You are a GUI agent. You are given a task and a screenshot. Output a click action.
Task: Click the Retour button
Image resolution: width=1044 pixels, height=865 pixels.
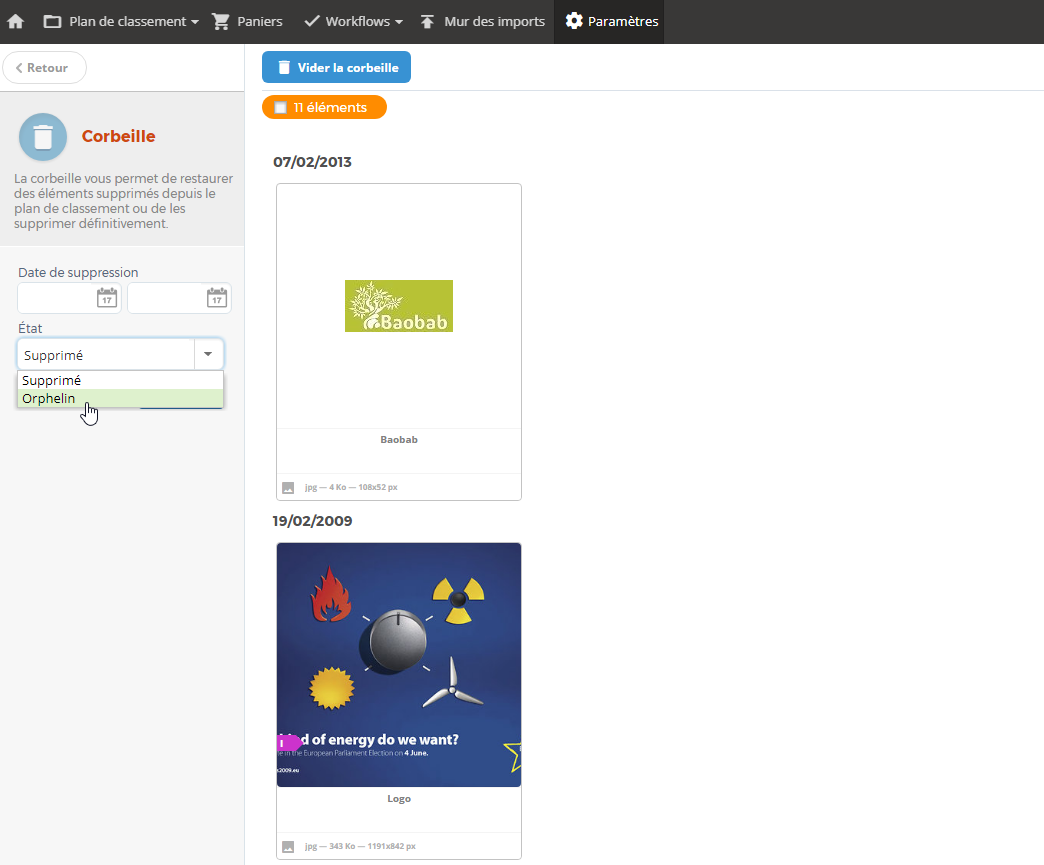point(45,68)
